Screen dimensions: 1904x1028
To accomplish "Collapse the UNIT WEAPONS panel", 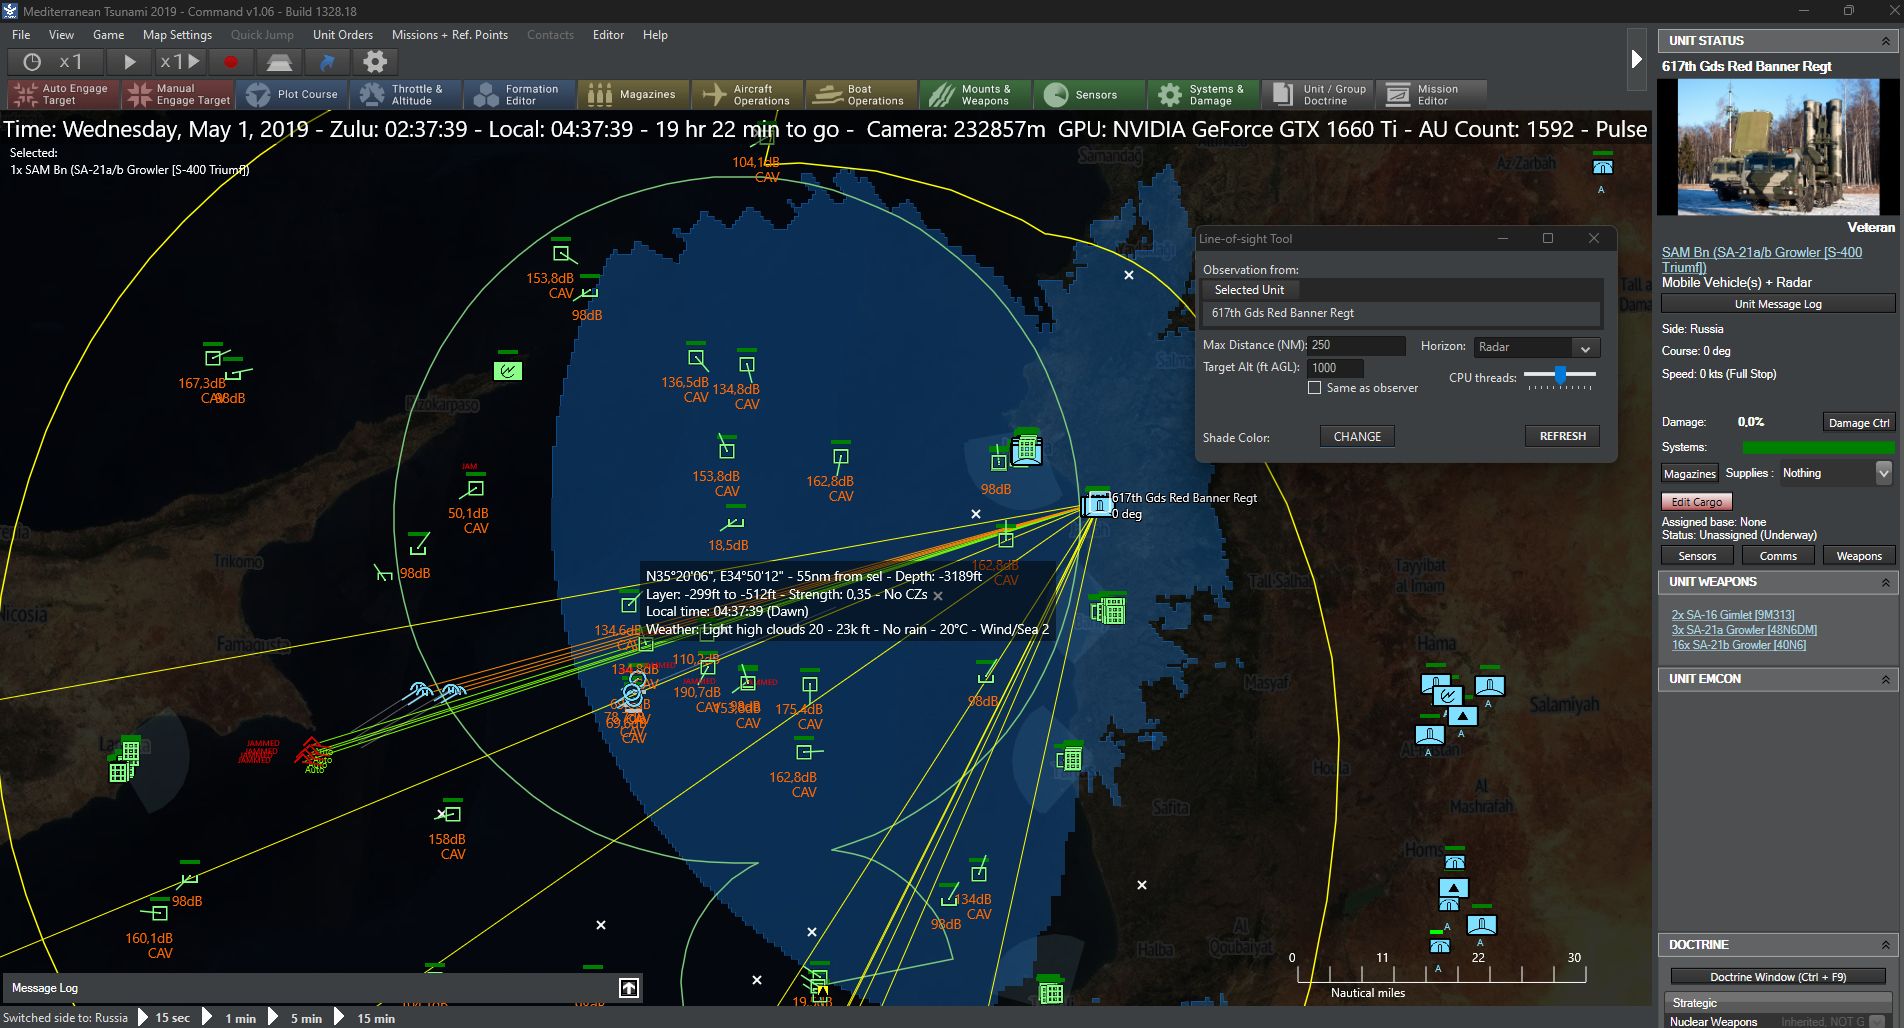I will [x=1886, y=582].
